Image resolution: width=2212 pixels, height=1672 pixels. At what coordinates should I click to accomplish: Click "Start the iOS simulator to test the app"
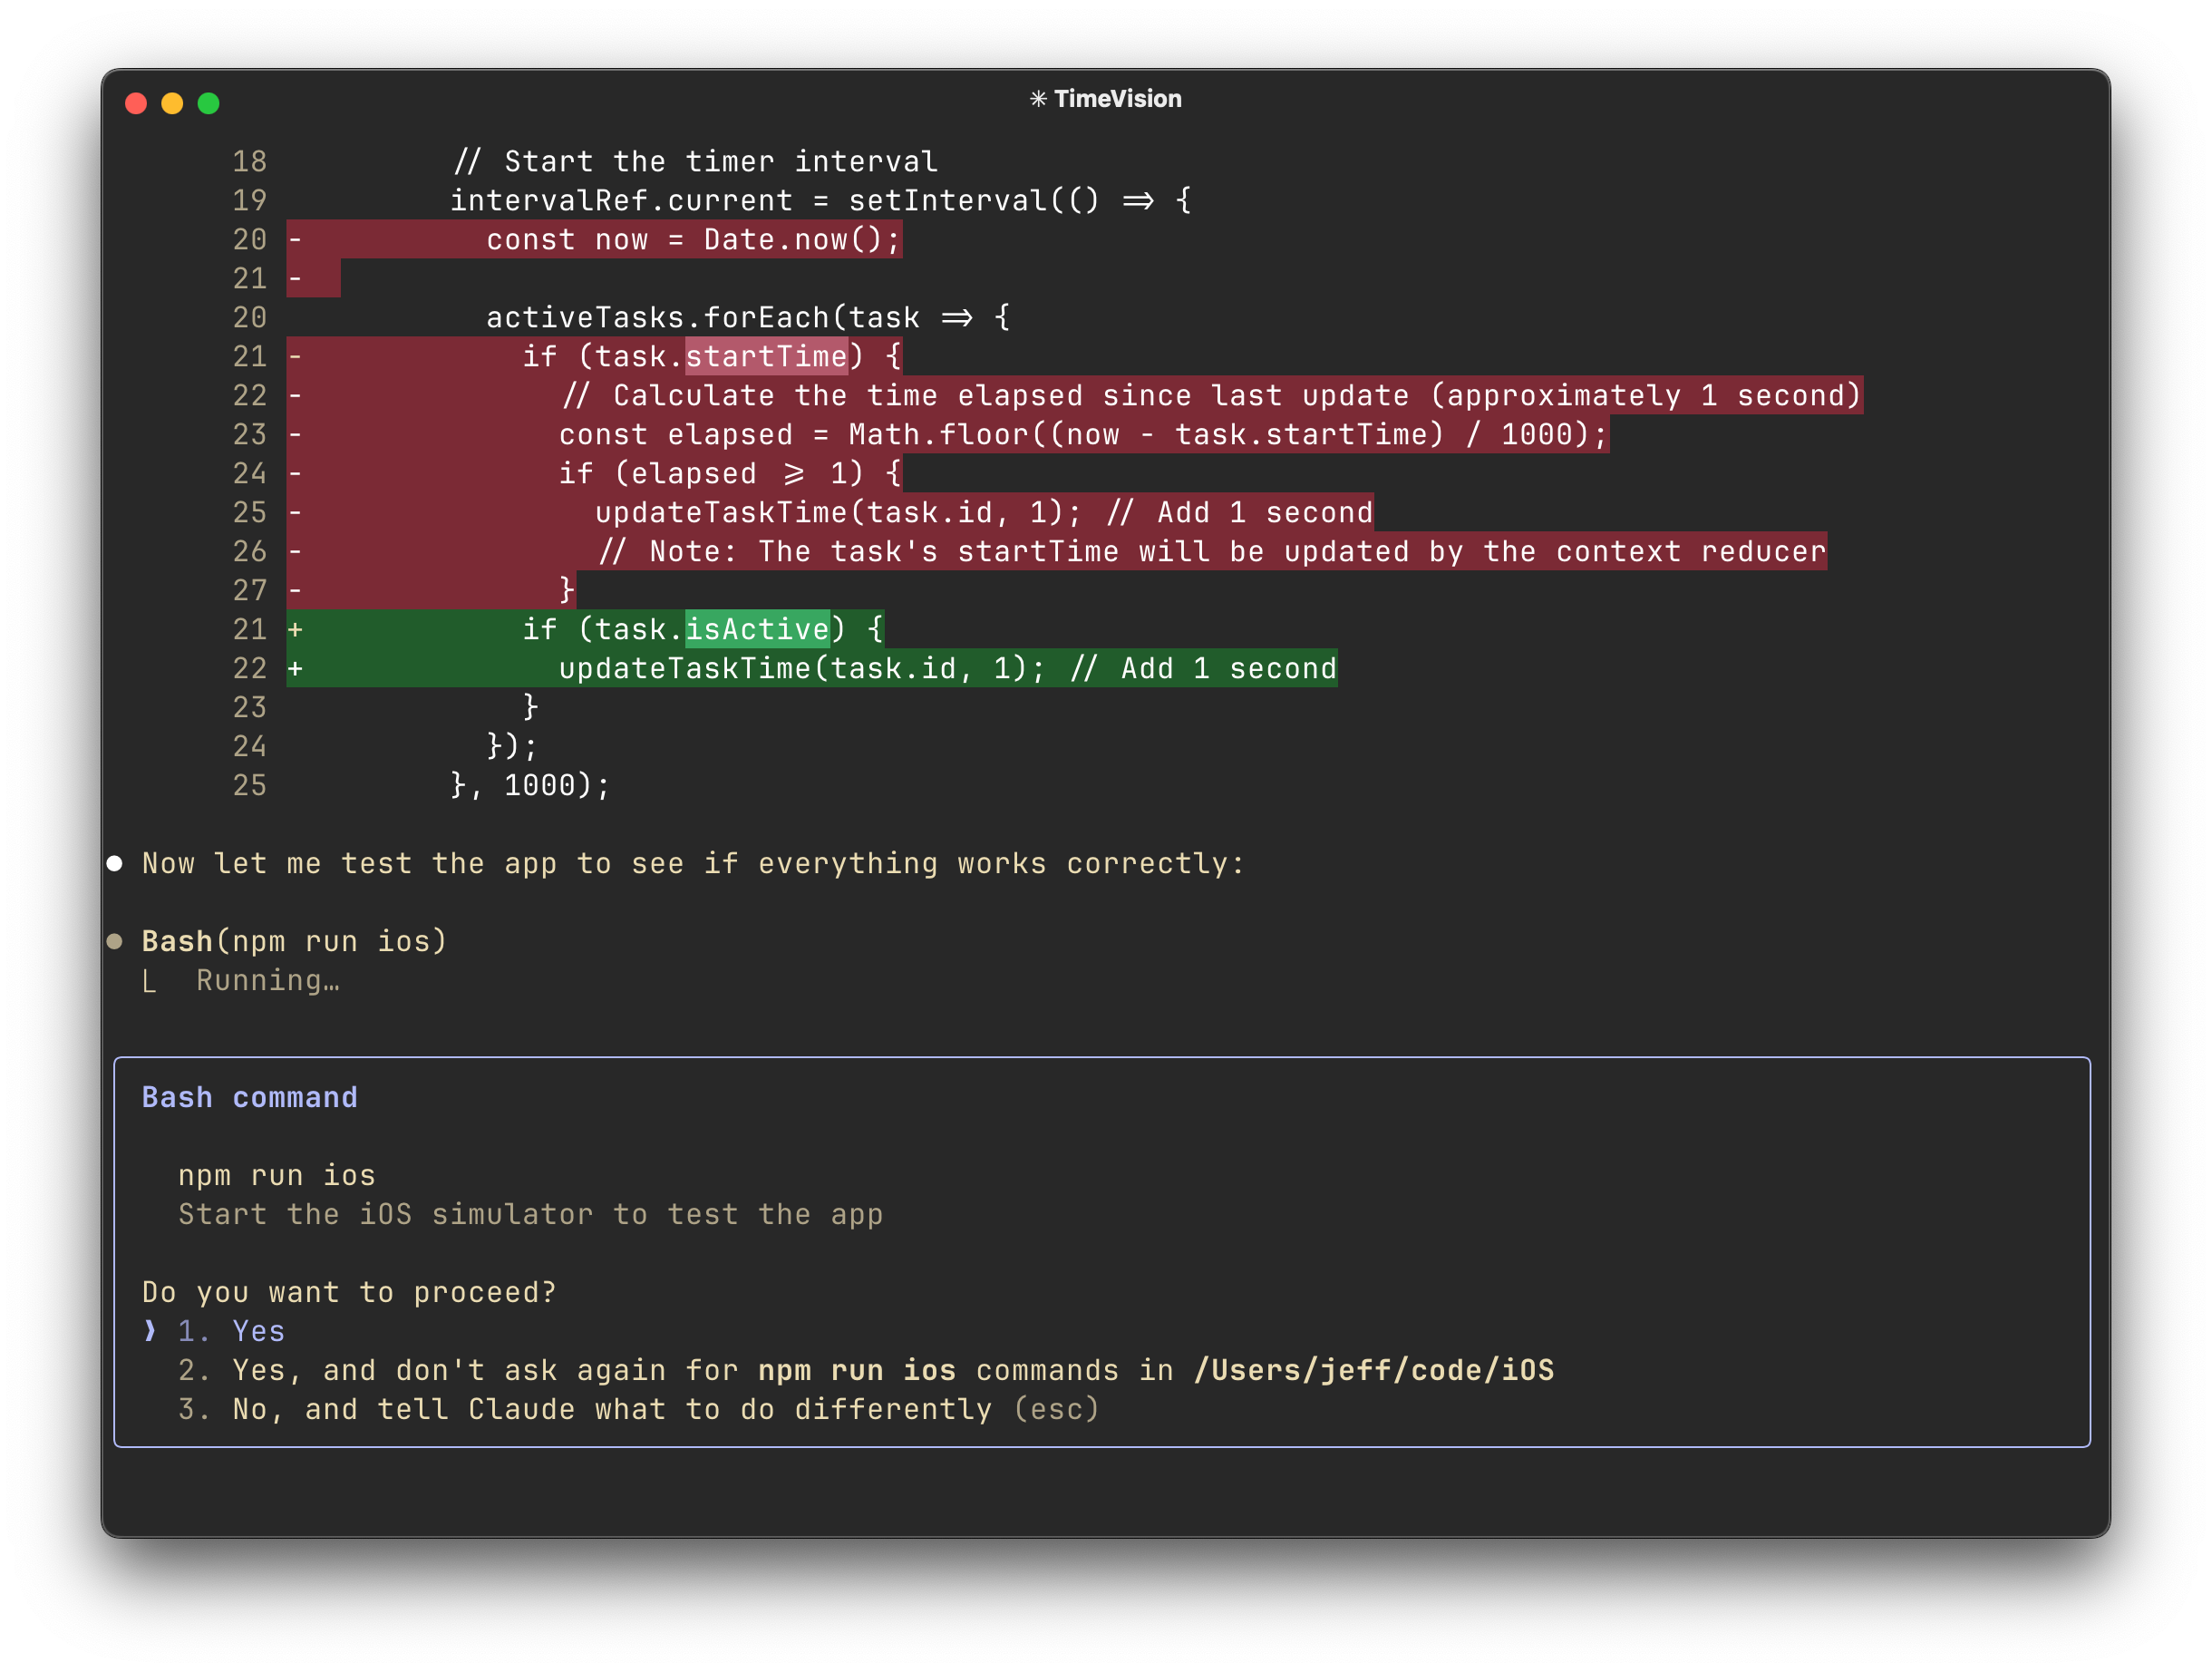pos(531,1214)
